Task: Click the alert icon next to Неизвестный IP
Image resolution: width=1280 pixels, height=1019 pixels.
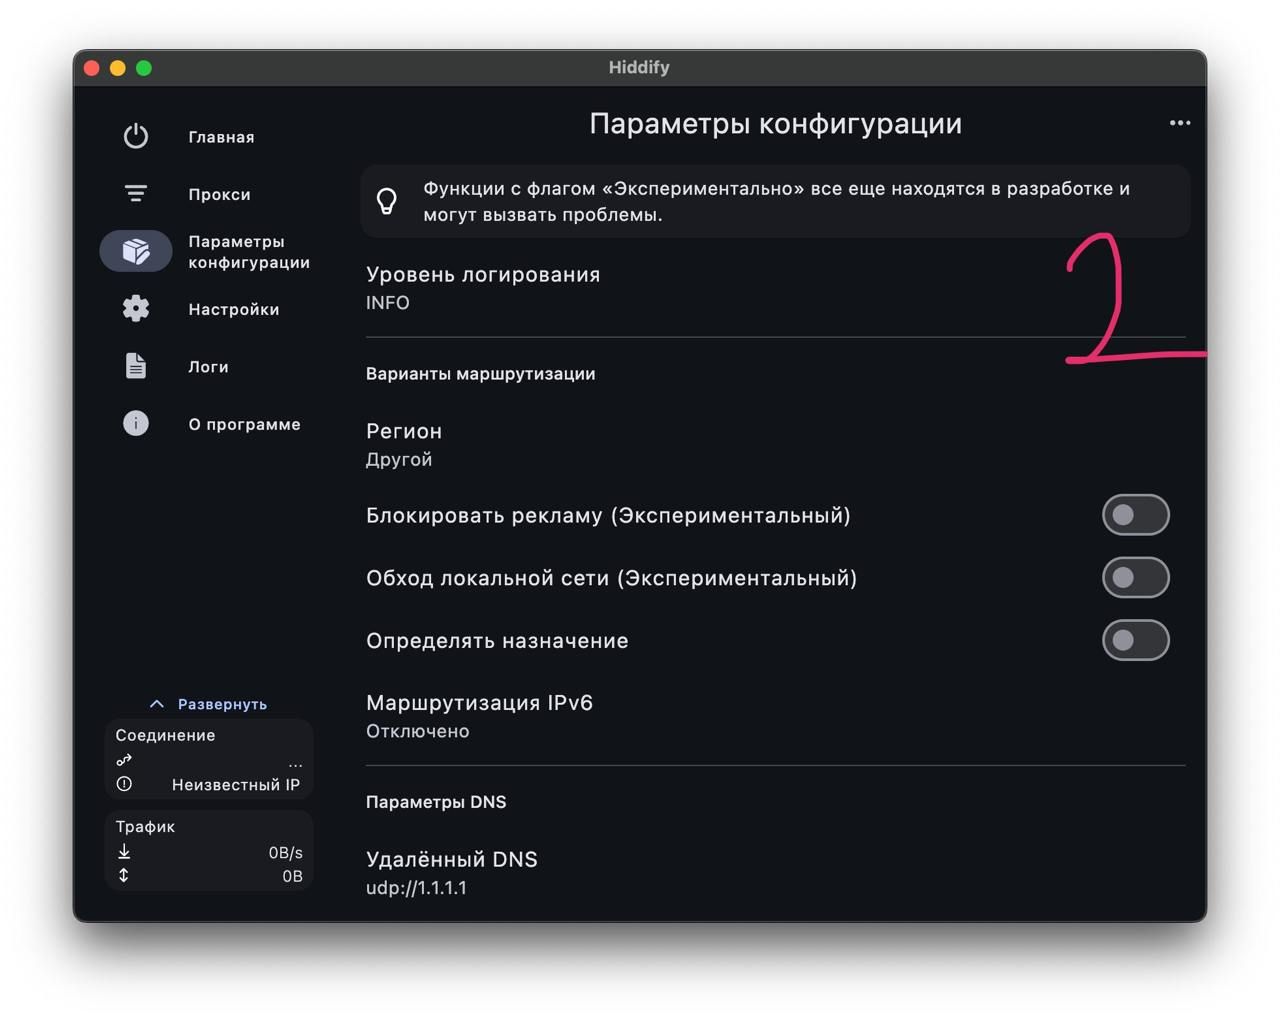Action: pyautogui.click(x=124, y=784)
